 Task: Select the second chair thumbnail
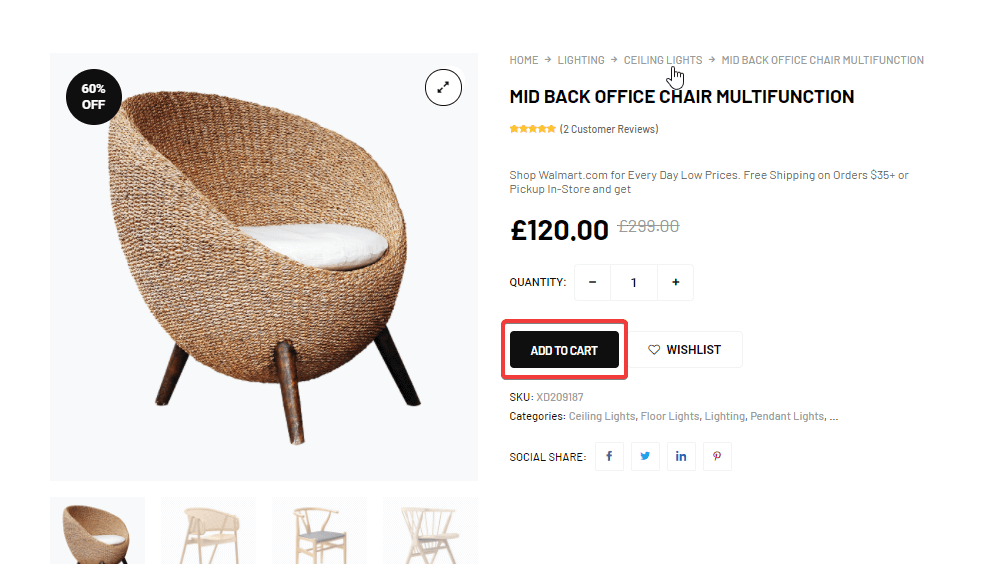[209, 531]
